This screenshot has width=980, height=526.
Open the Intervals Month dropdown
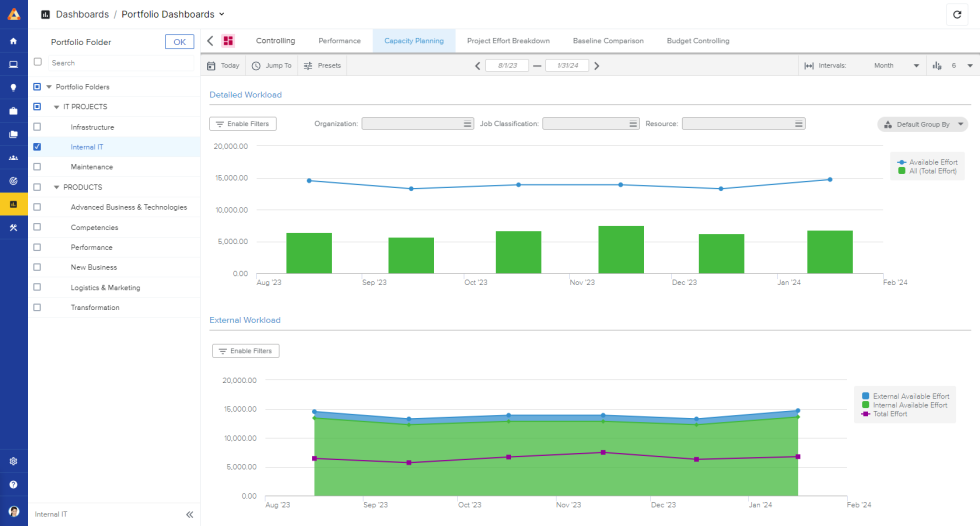(x=896, y=65)
